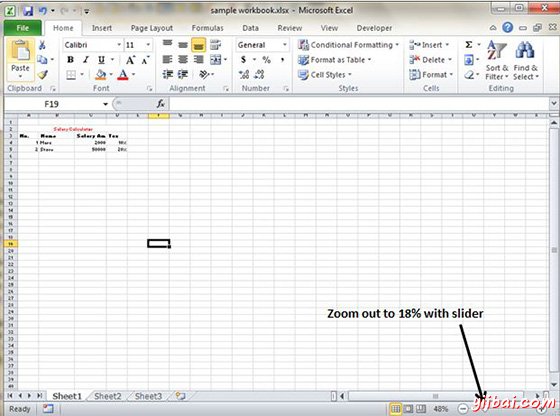Click Increase Font Size icon
Screen dimensions: 560x416
coord(130,60)
